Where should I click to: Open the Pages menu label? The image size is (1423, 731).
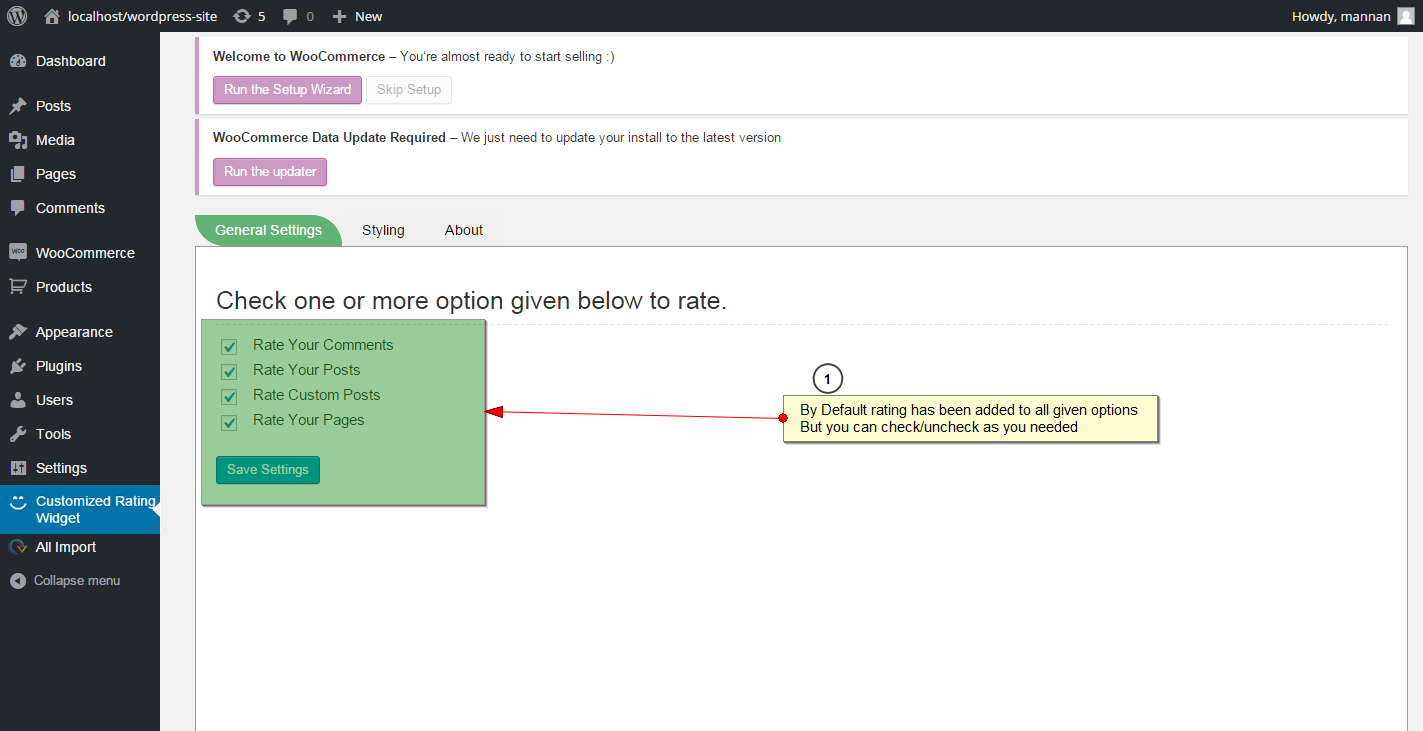click(56, 174)
